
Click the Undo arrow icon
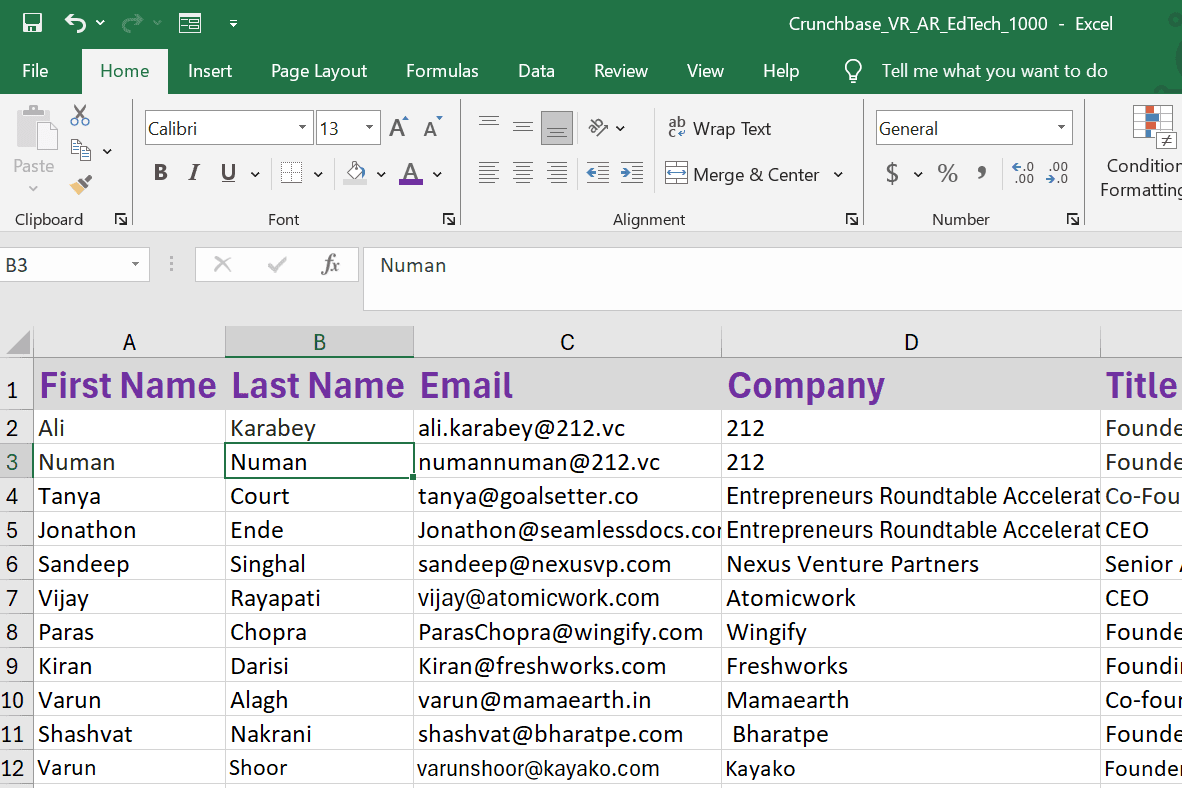pyautogui.click(x=75, y=23)
